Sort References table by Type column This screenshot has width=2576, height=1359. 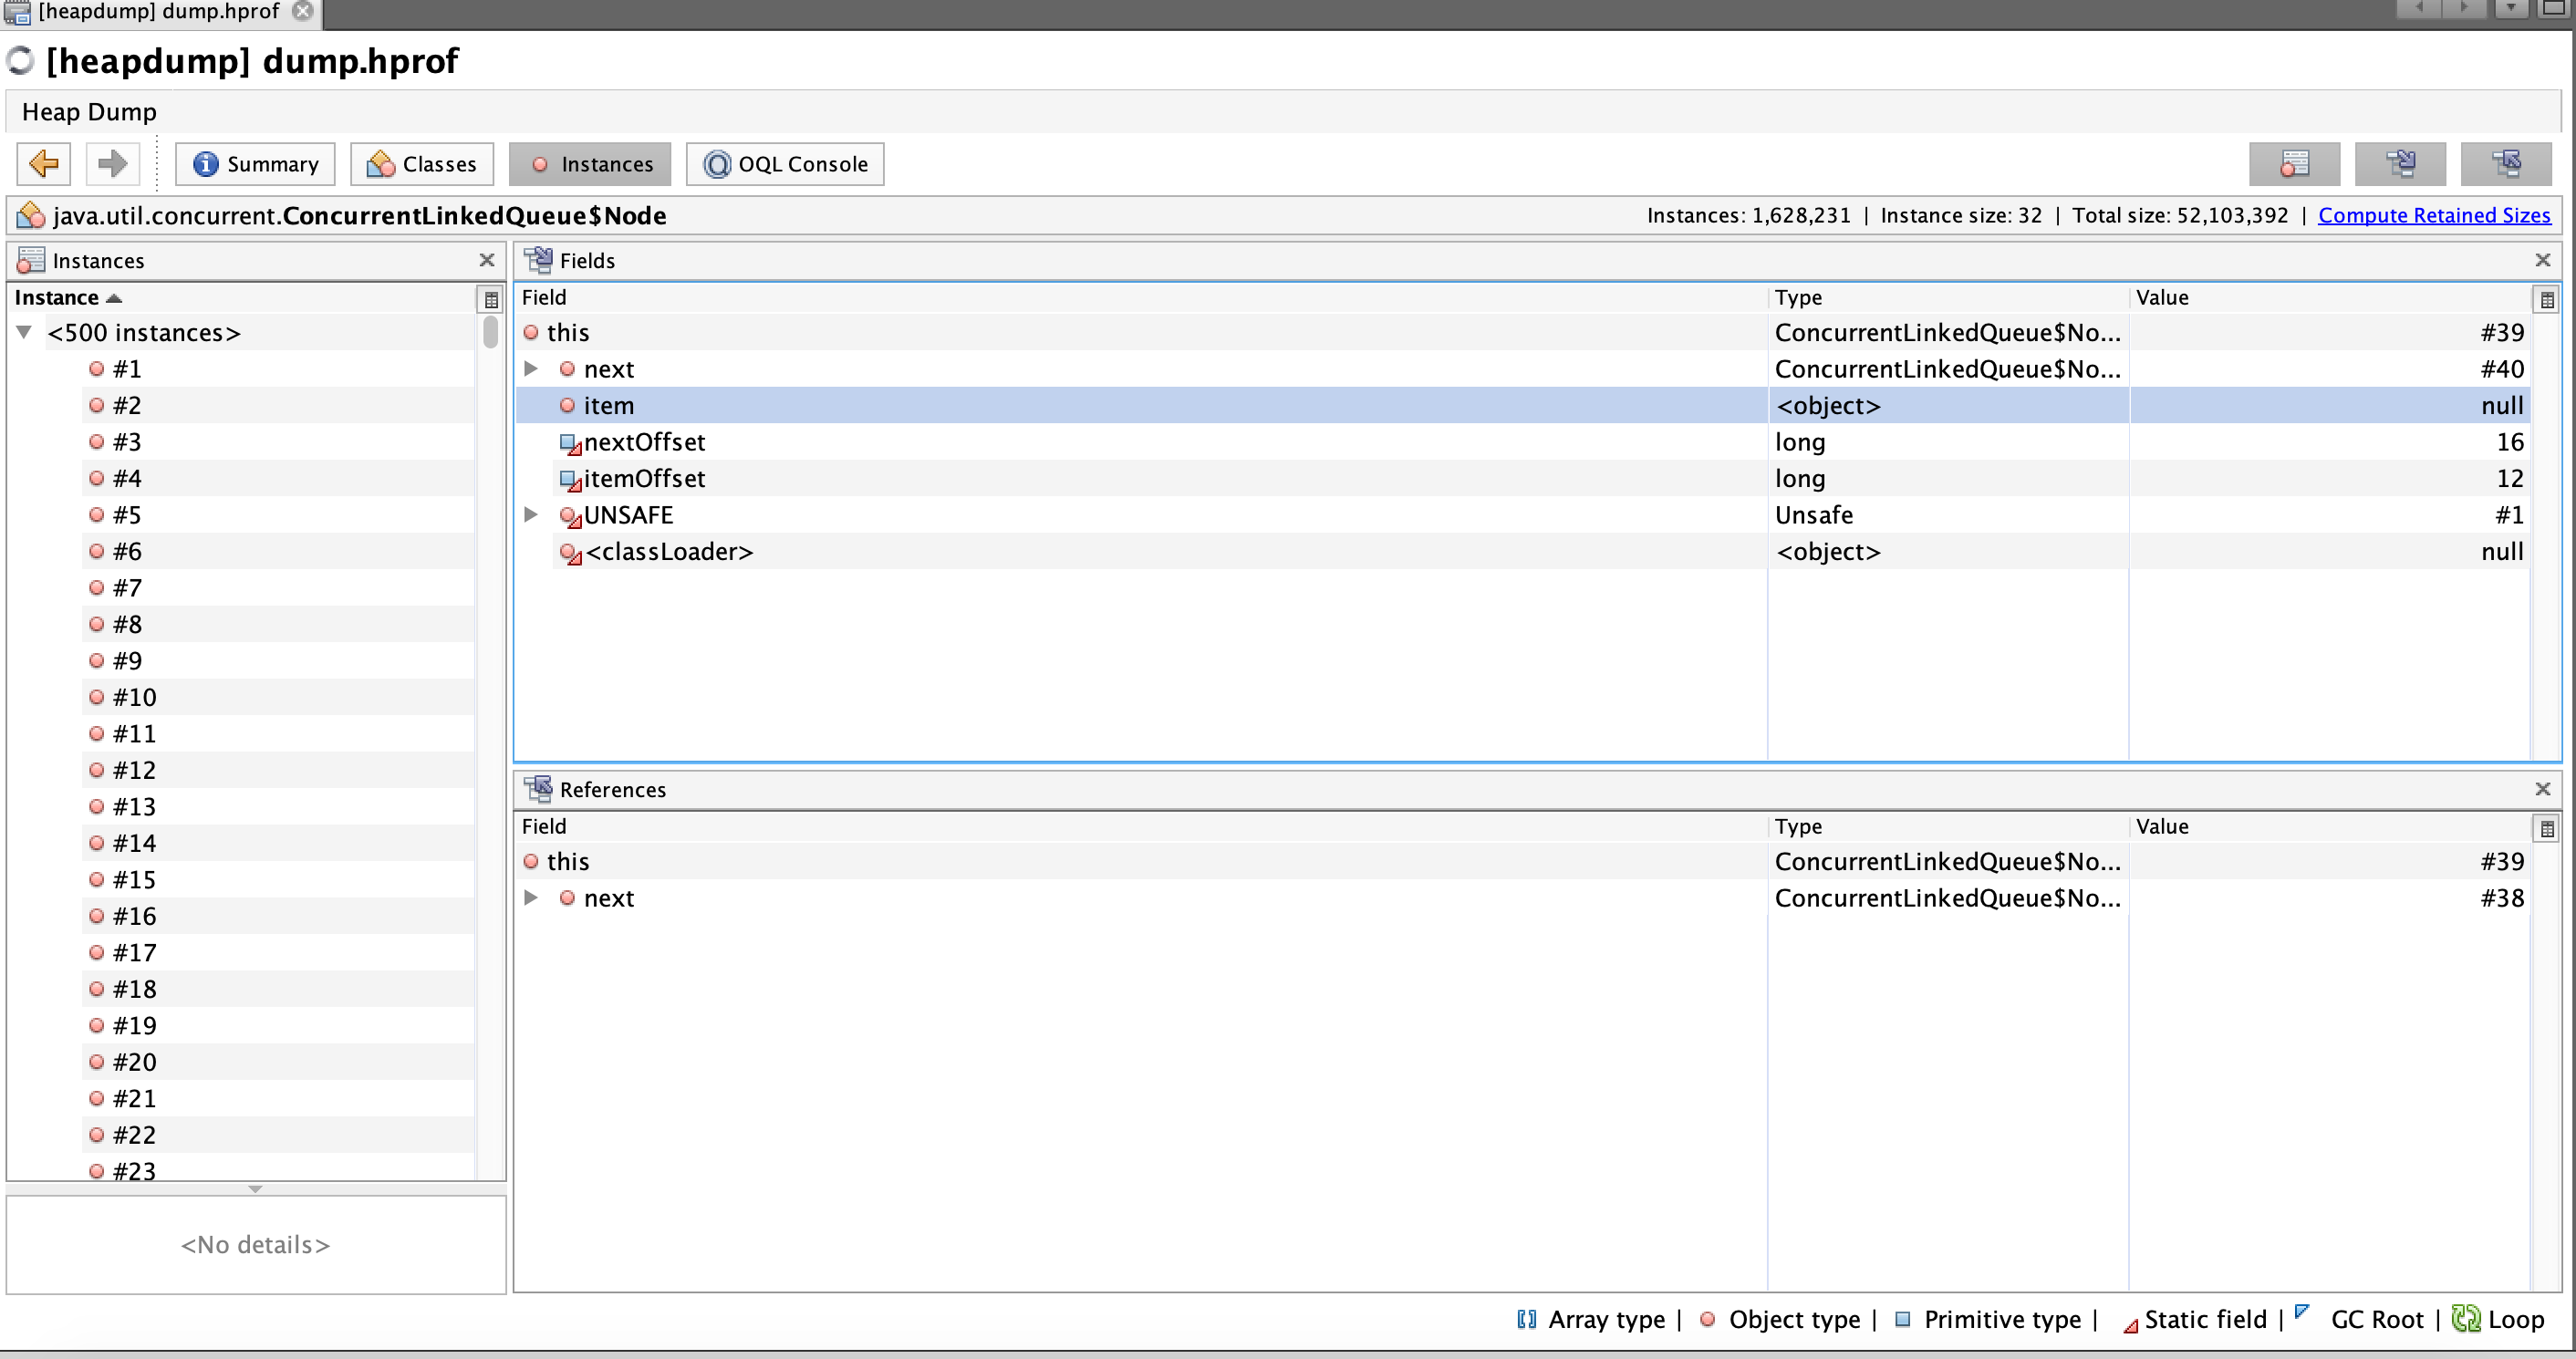tap(1948, 826)
